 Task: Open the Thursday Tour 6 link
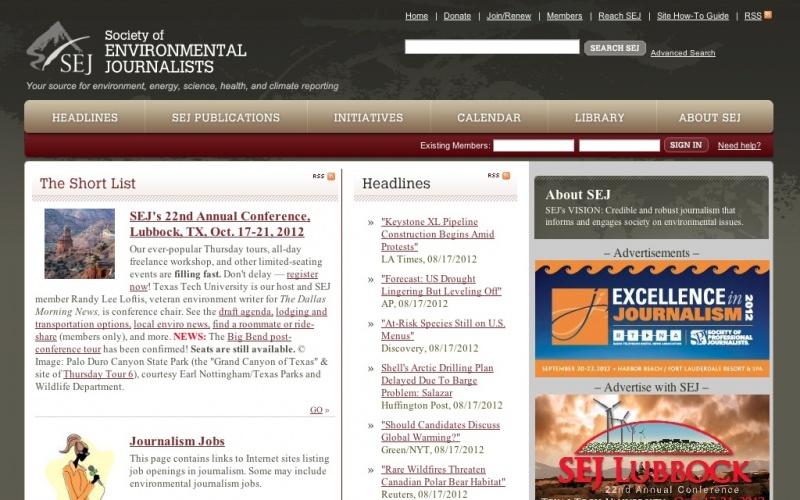pos(98,374)
